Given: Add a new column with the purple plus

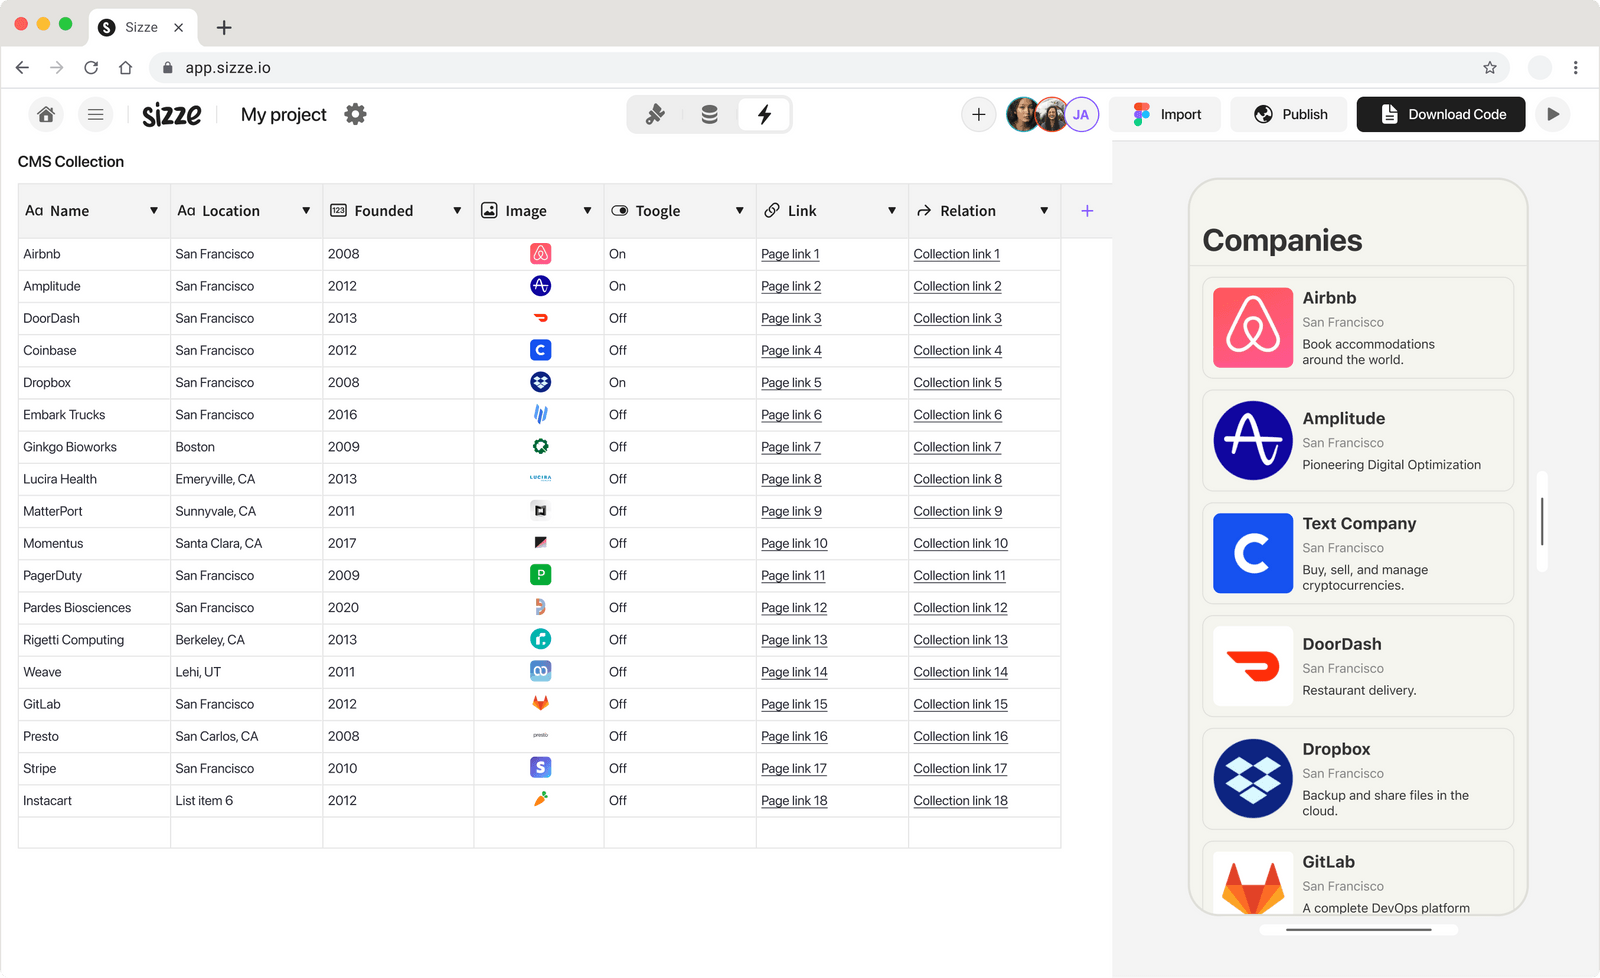Looking at the screenshot, I should (1087, 211).
